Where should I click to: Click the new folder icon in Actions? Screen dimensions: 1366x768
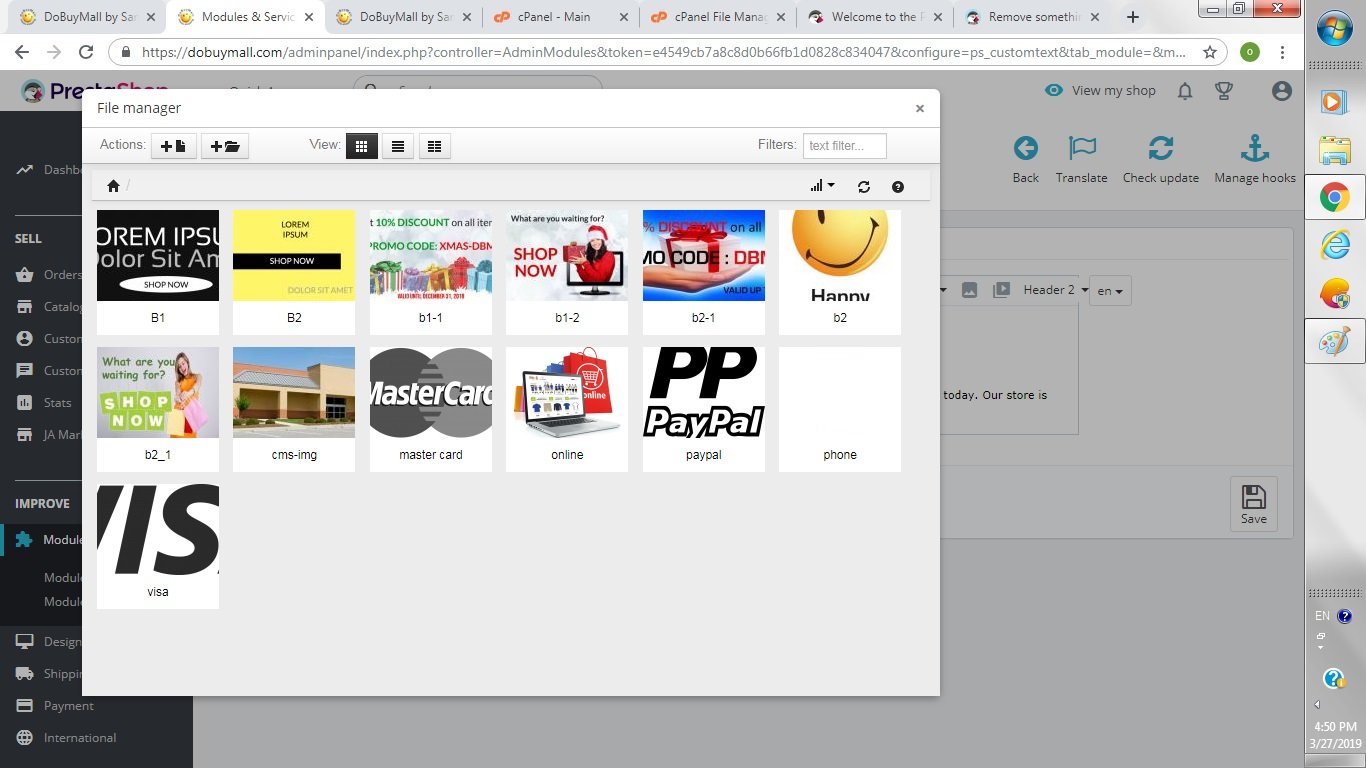pyautogui.click(x=225, y=146)
